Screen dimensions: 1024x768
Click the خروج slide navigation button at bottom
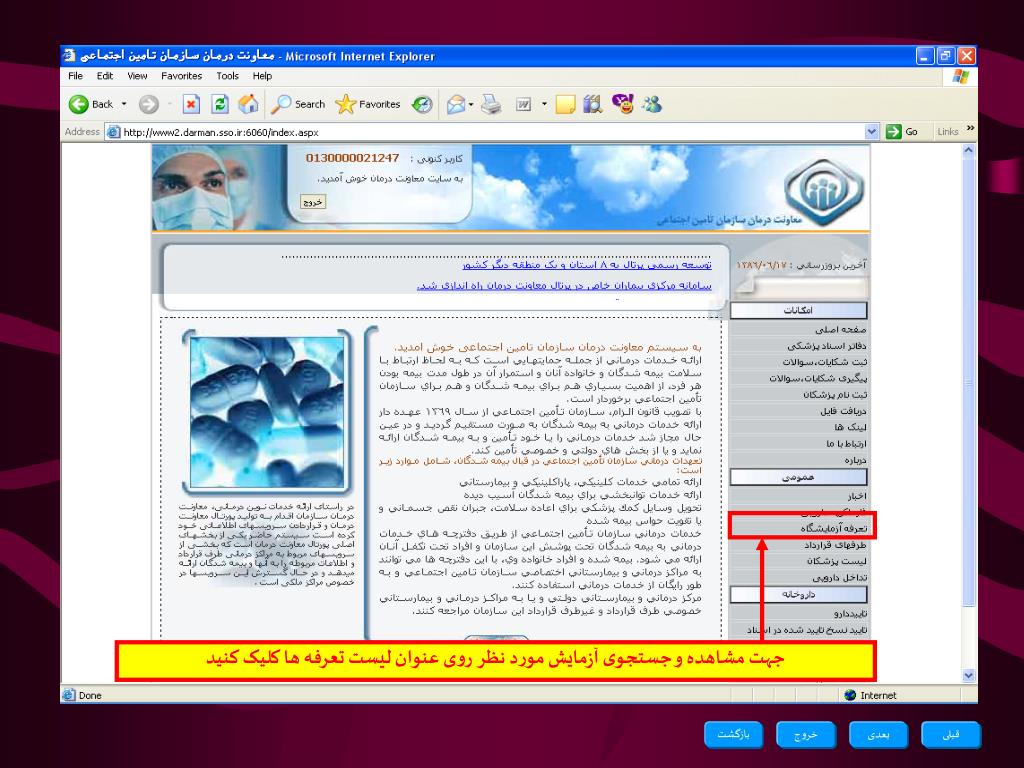coord(806,734)
